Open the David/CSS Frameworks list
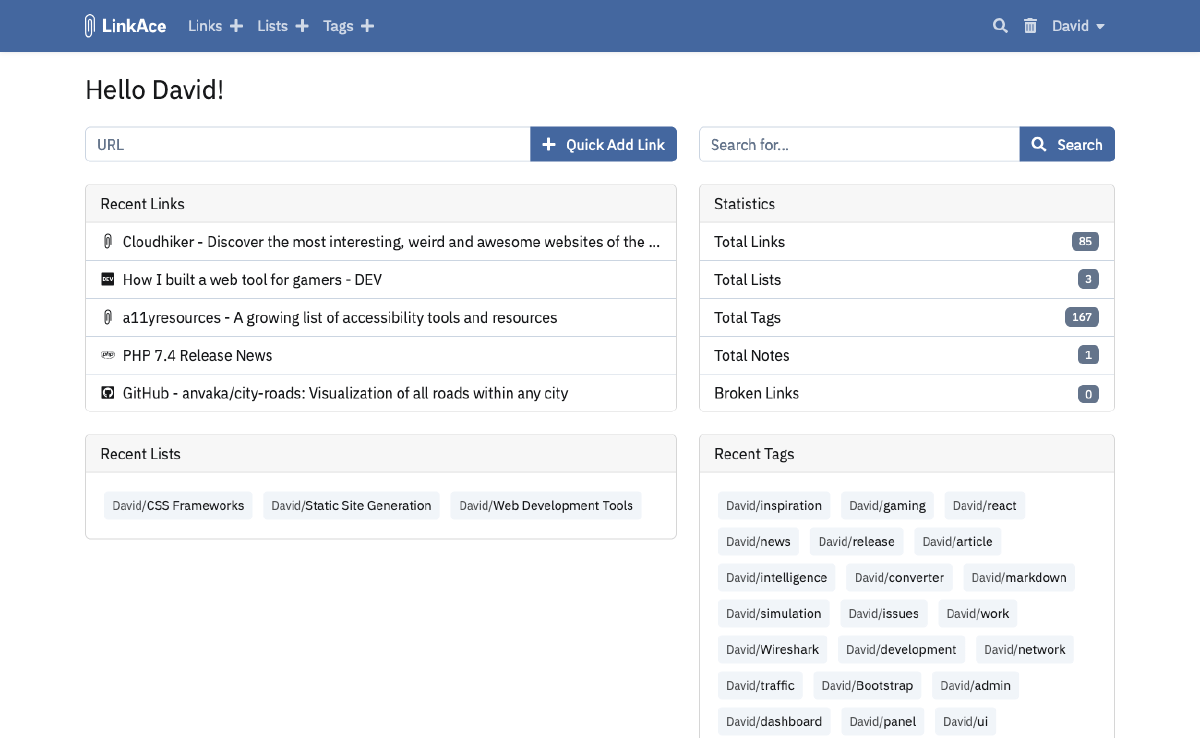Viewport: 1200px width, 738px height. tap(178, 505)
